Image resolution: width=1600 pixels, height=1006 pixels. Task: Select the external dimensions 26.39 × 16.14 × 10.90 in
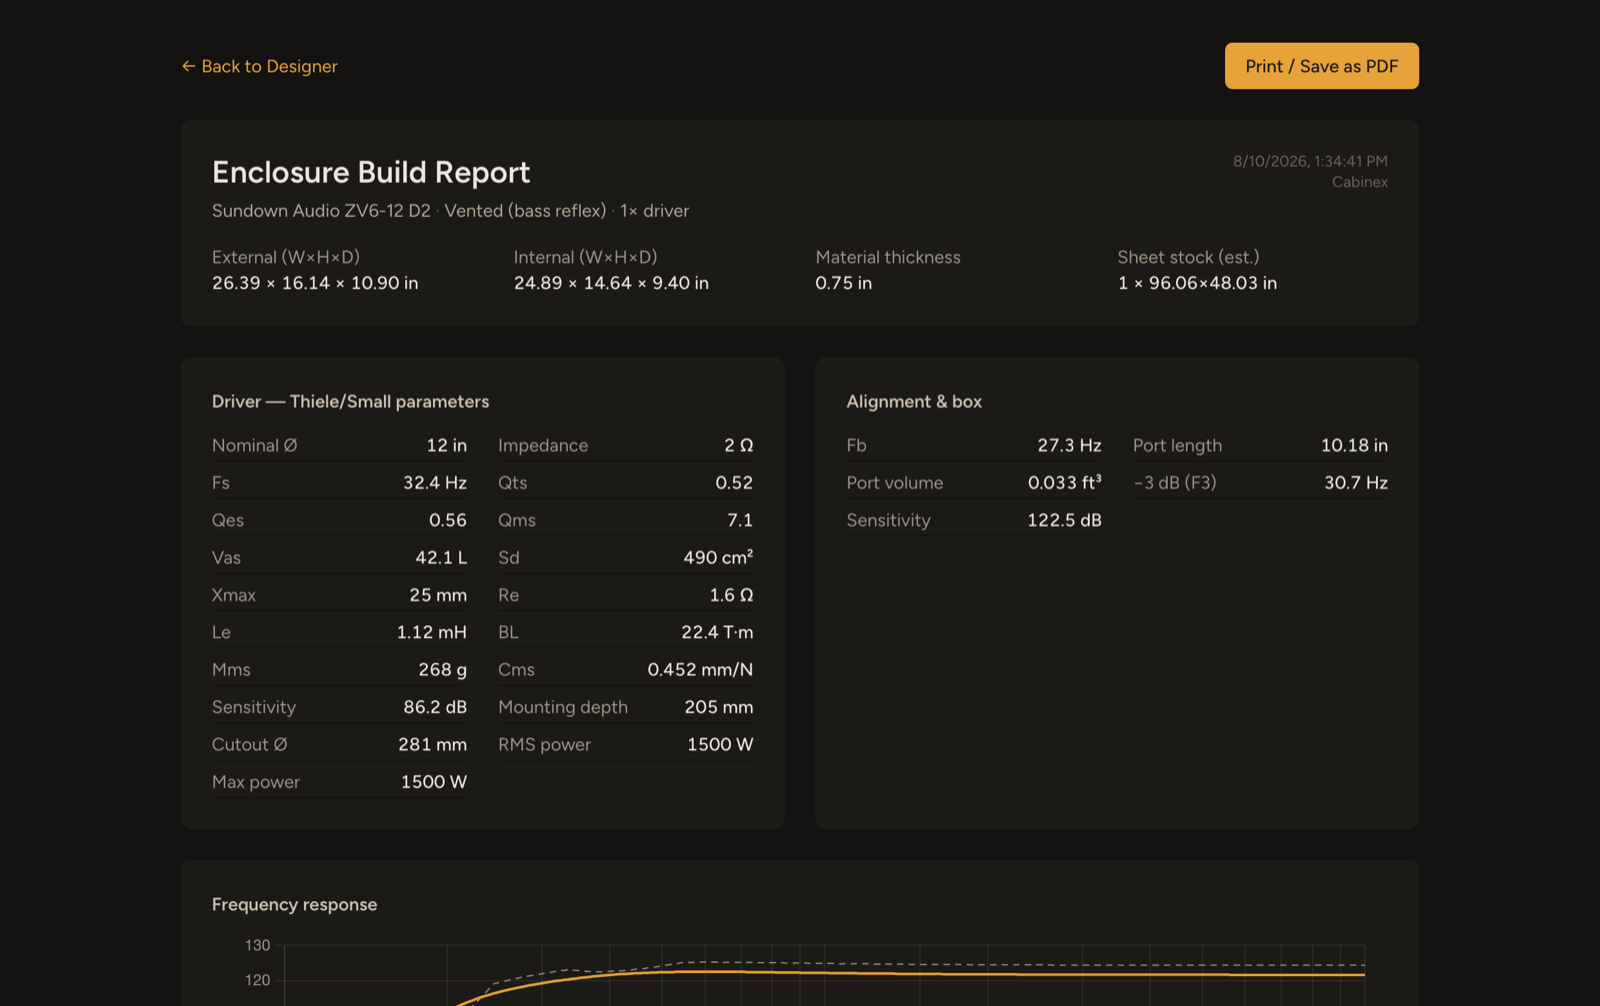click(x=315, y=283)
